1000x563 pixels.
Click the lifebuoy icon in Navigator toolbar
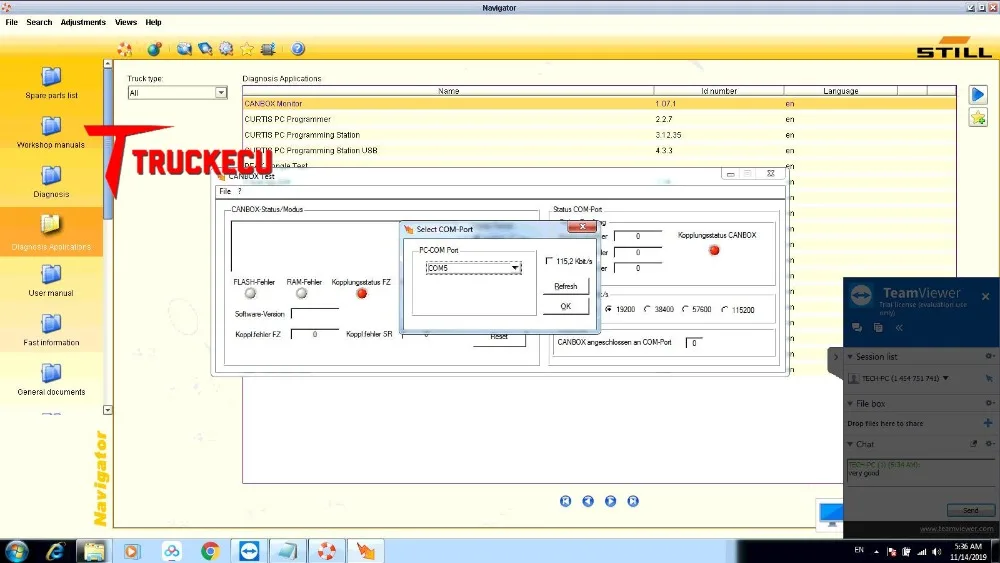(x=125, y=49)
